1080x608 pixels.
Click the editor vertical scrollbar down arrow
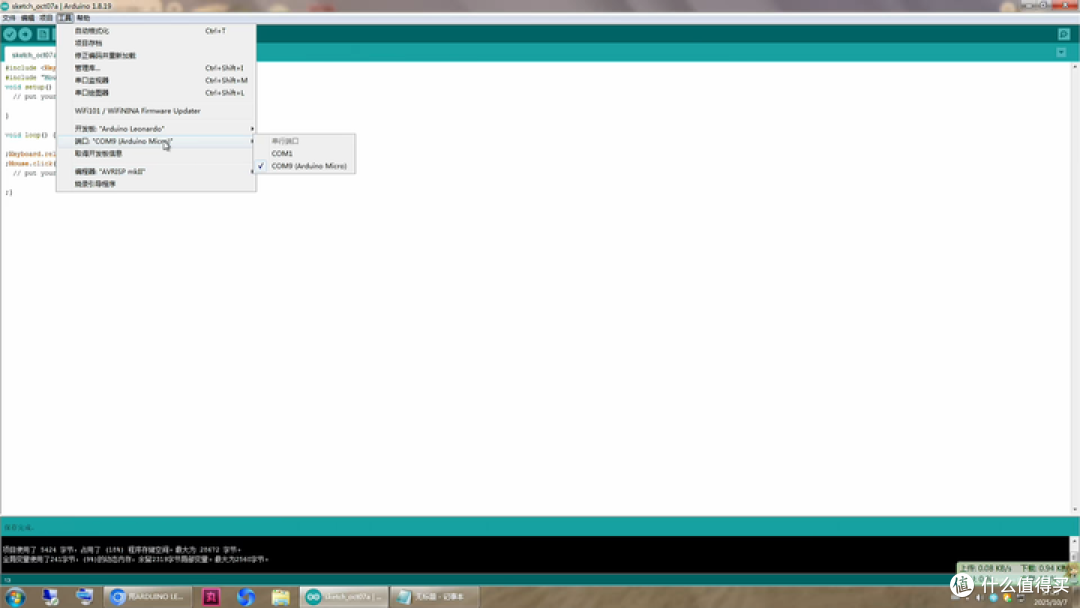click(1074, 510)
